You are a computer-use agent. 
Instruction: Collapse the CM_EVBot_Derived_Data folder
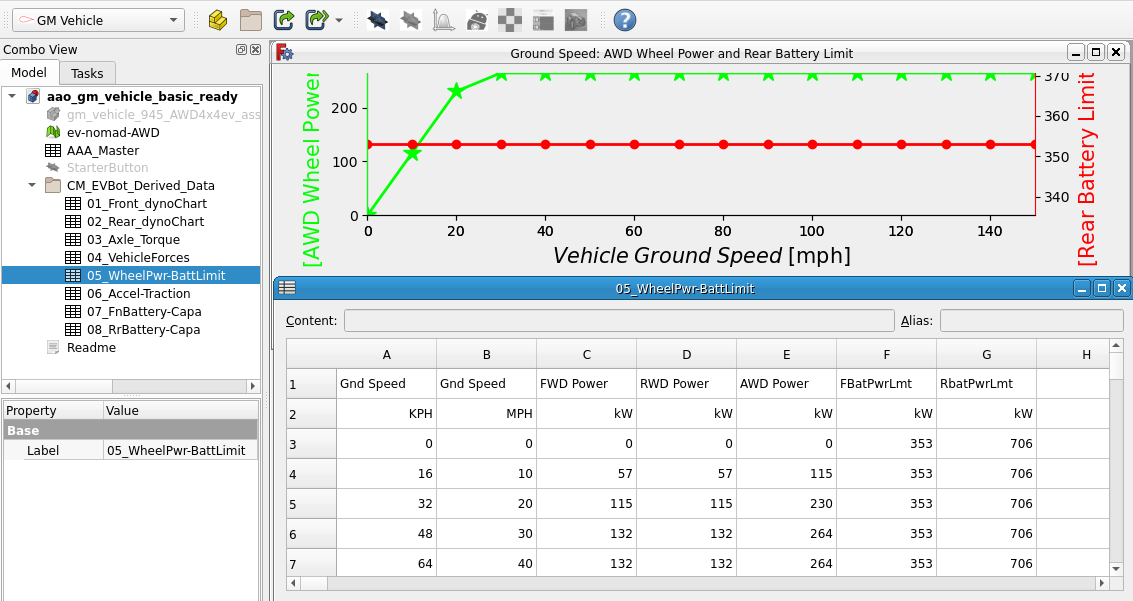point(32,186)
